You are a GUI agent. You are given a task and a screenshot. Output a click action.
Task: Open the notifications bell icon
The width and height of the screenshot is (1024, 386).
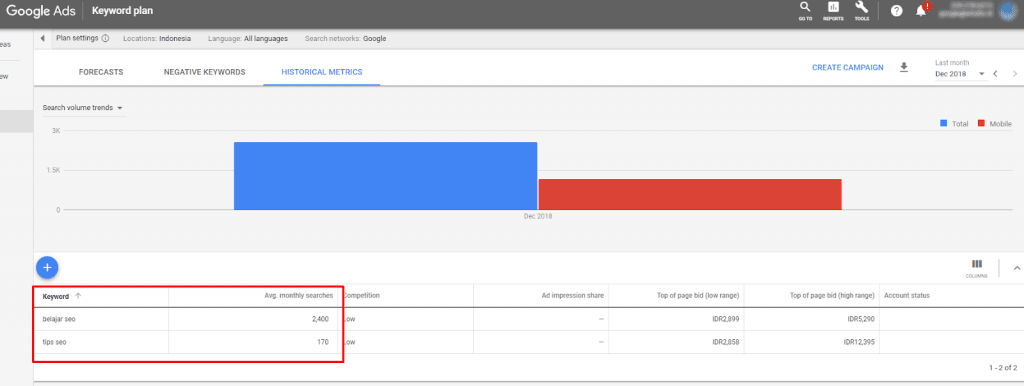921,10
